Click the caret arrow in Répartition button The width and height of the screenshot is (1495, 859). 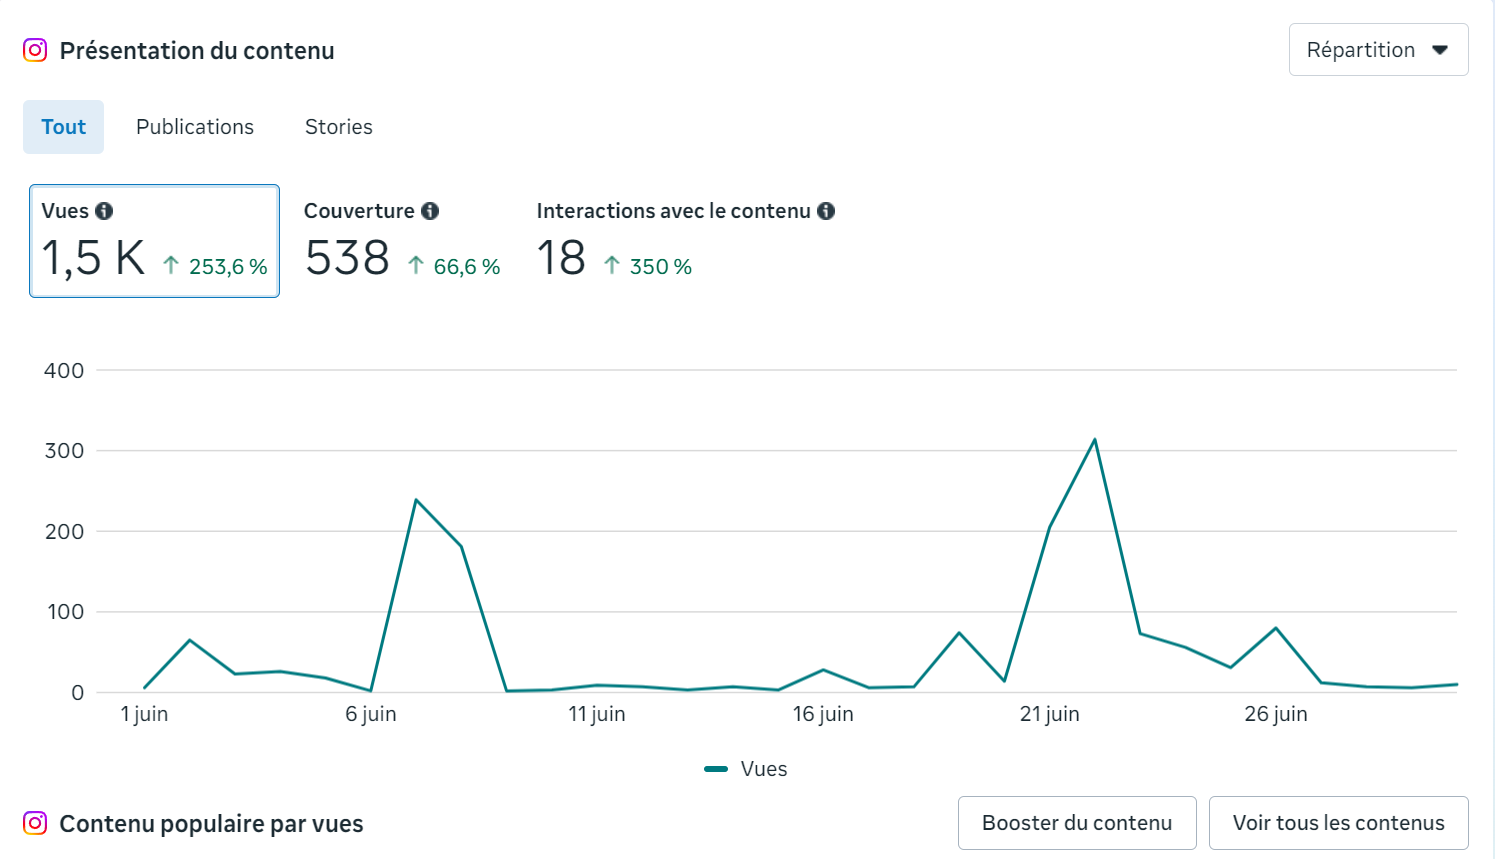click(x=1440, y=50)
